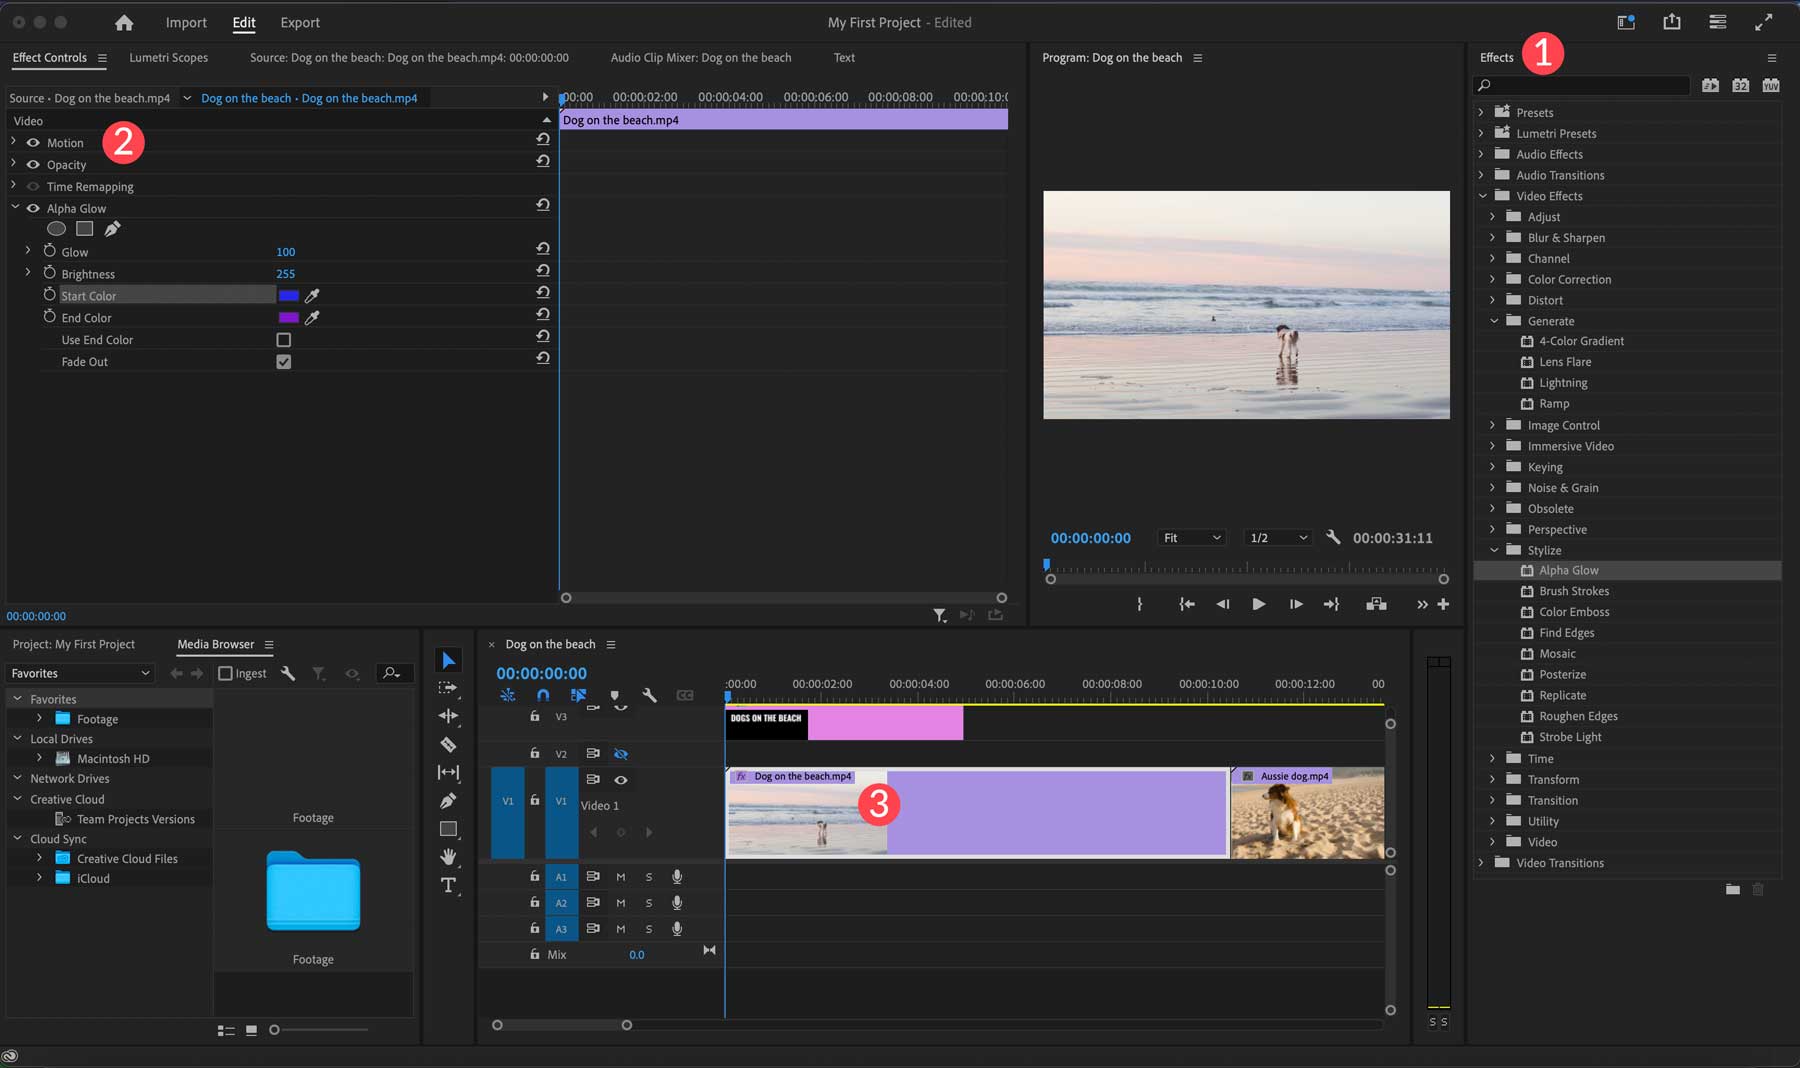Show the hidden V2 track output
This screenshot has width=1800, height=1068.
(x=622, y=753)
